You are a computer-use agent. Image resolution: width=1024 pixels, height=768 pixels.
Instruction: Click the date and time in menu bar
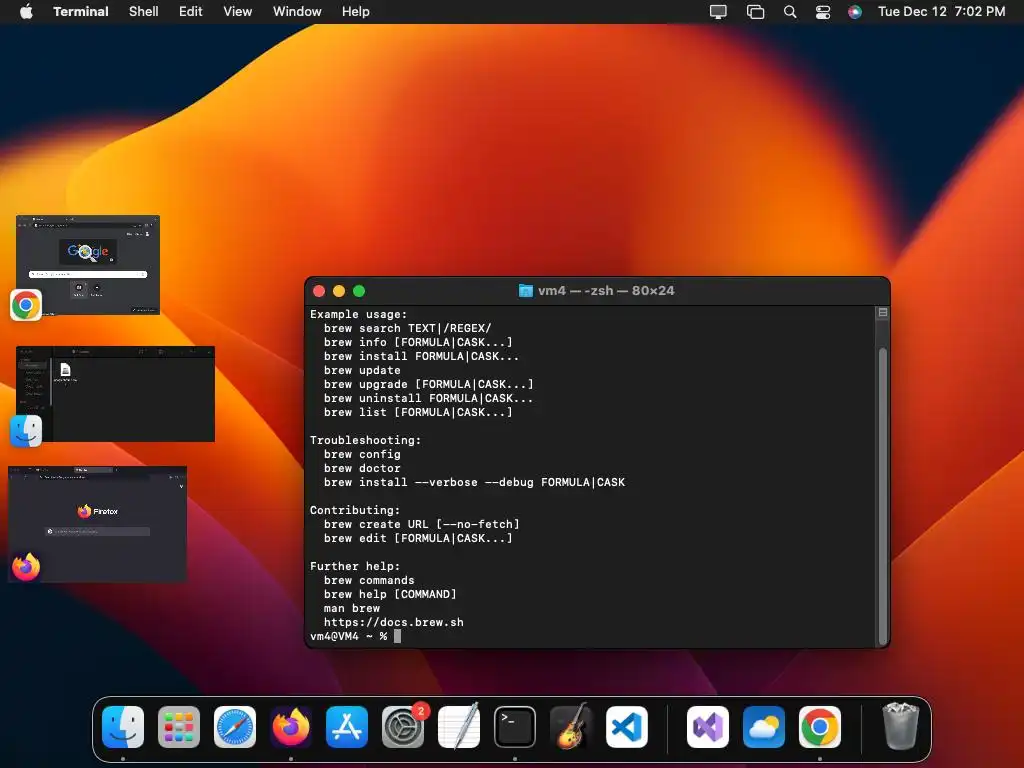(941, 11)
